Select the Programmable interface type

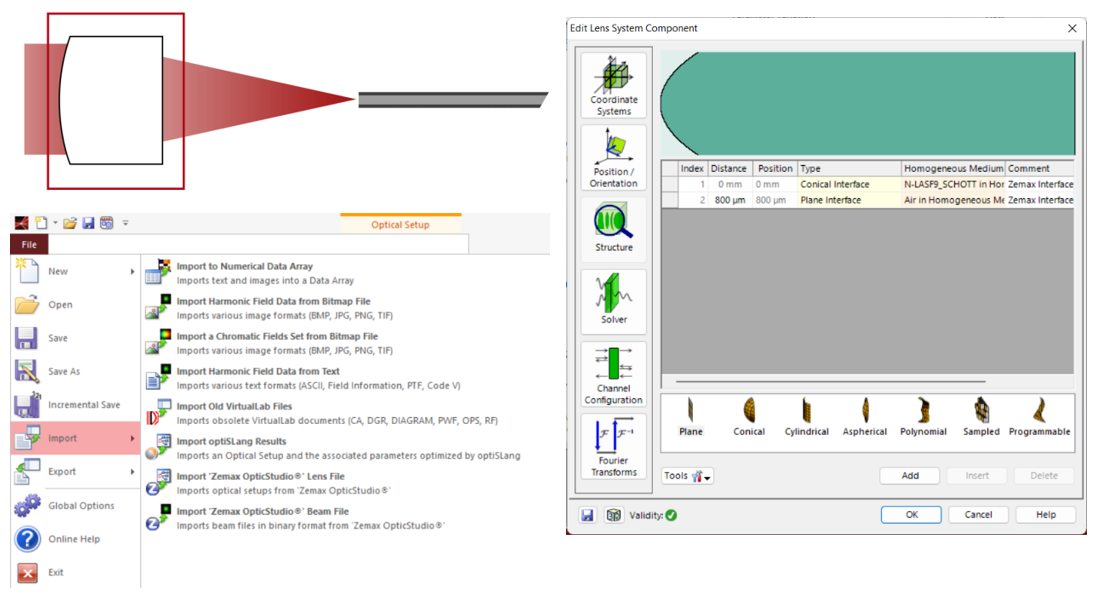[1039, 417]
